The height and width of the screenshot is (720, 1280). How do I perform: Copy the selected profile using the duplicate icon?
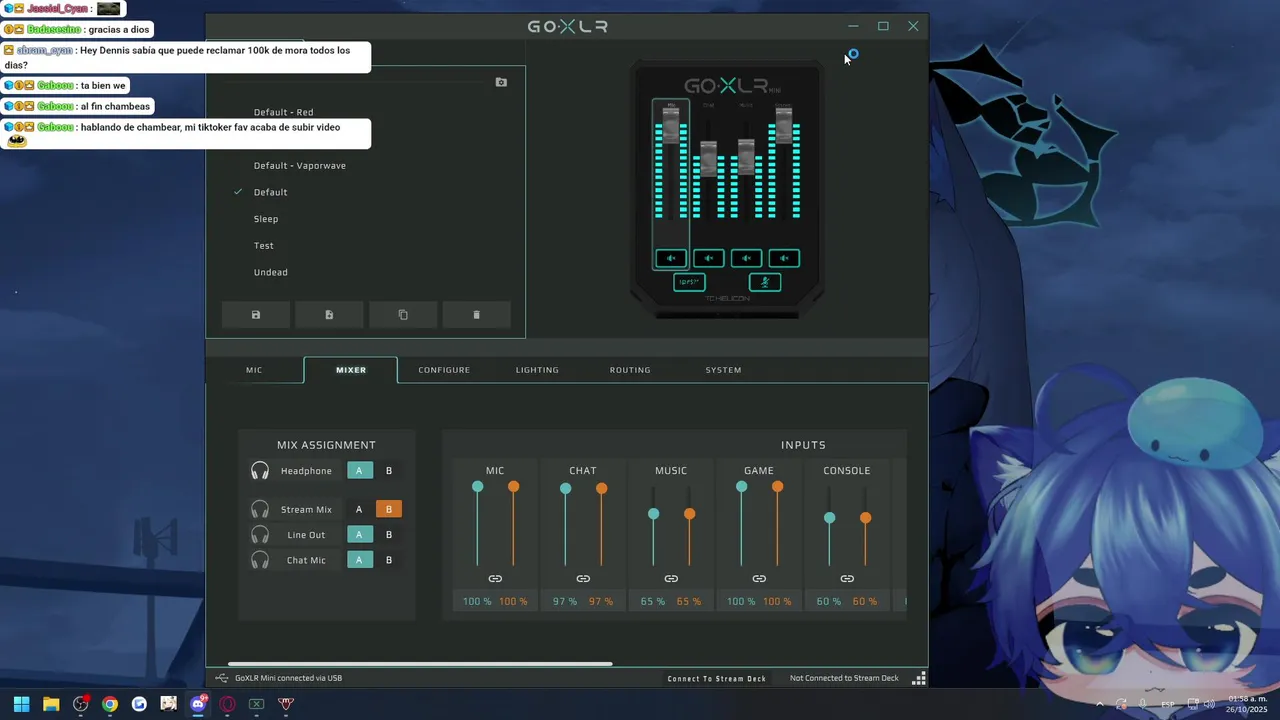click(403, 315)
